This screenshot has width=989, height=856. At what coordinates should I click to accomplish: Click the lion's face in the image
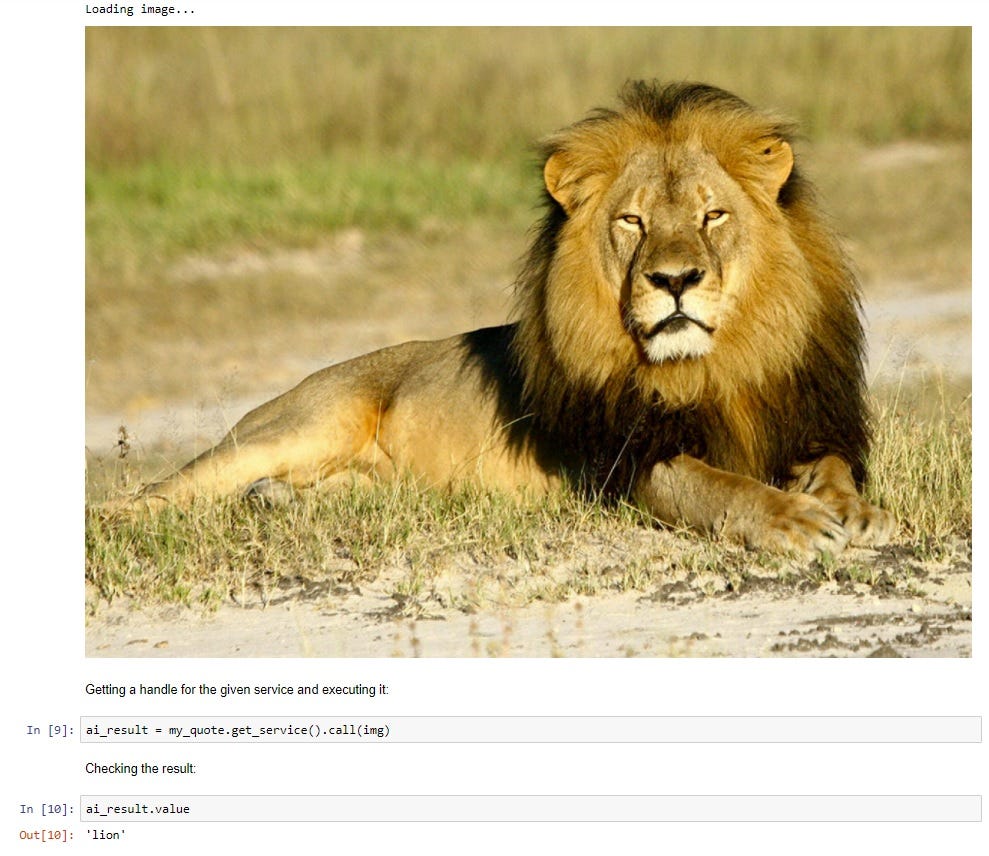coord(674,265)
